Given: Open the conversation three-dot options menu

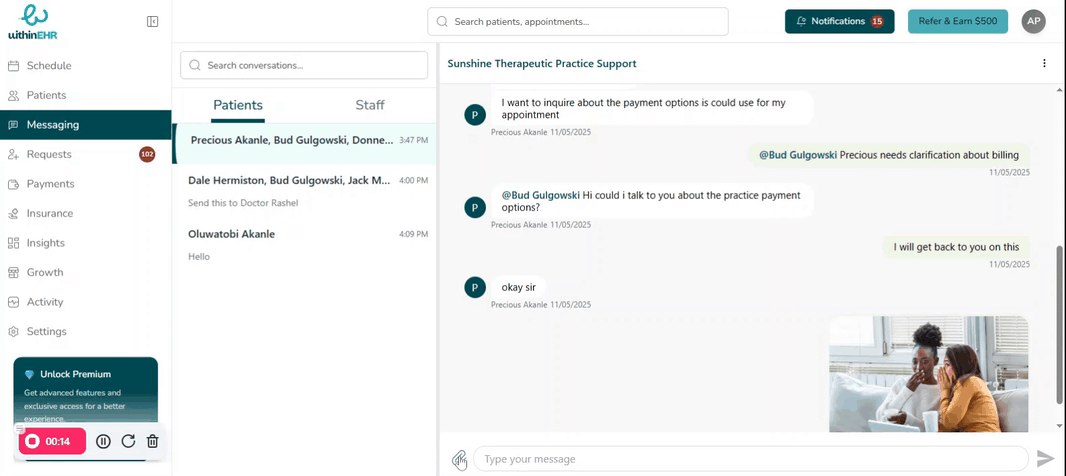Looking at the screenshot, I should (1044, 64).
